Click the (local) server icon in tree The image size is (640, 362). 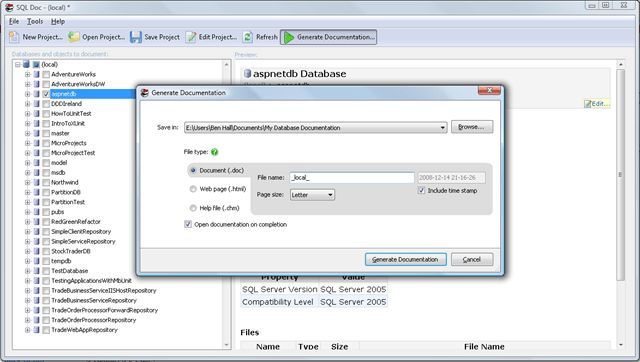click(x=27, y=64)
